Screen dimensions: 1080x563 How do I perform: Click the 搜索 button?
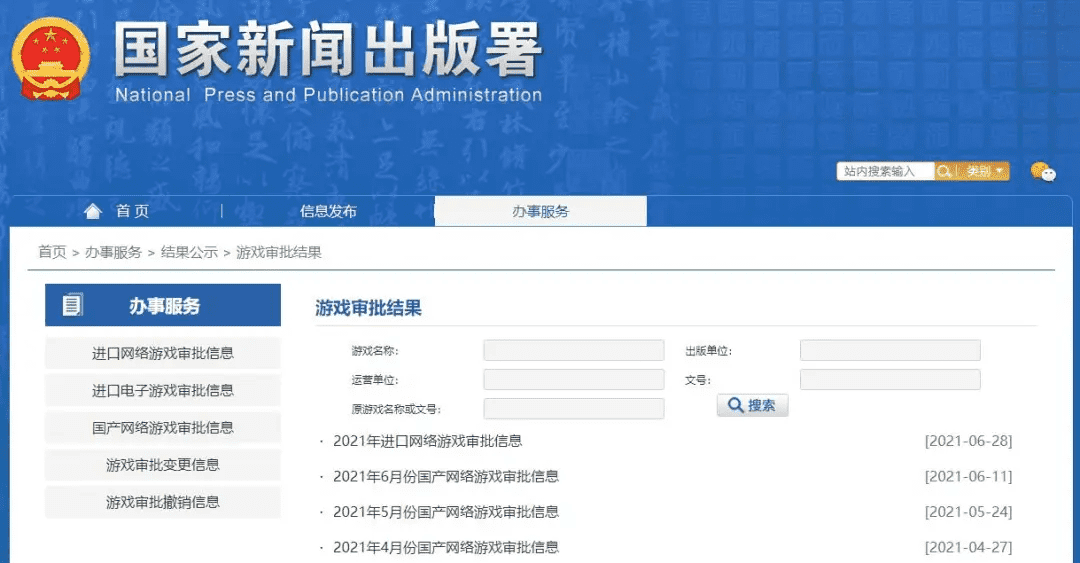[x=752, y=405]
